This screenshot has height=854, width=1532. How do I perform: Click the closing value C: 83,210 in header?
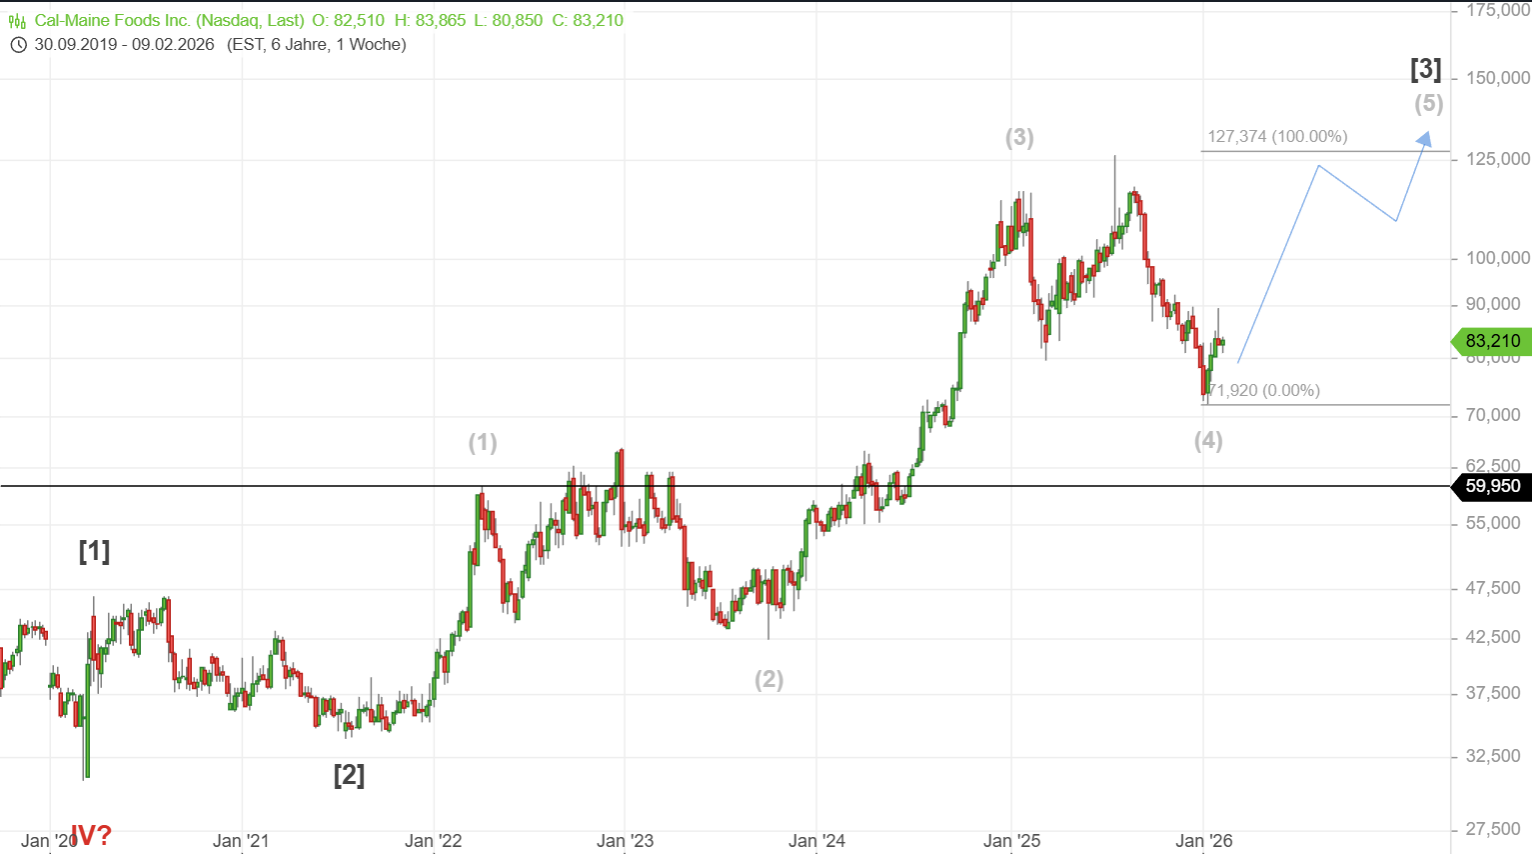tap(588, 20)
